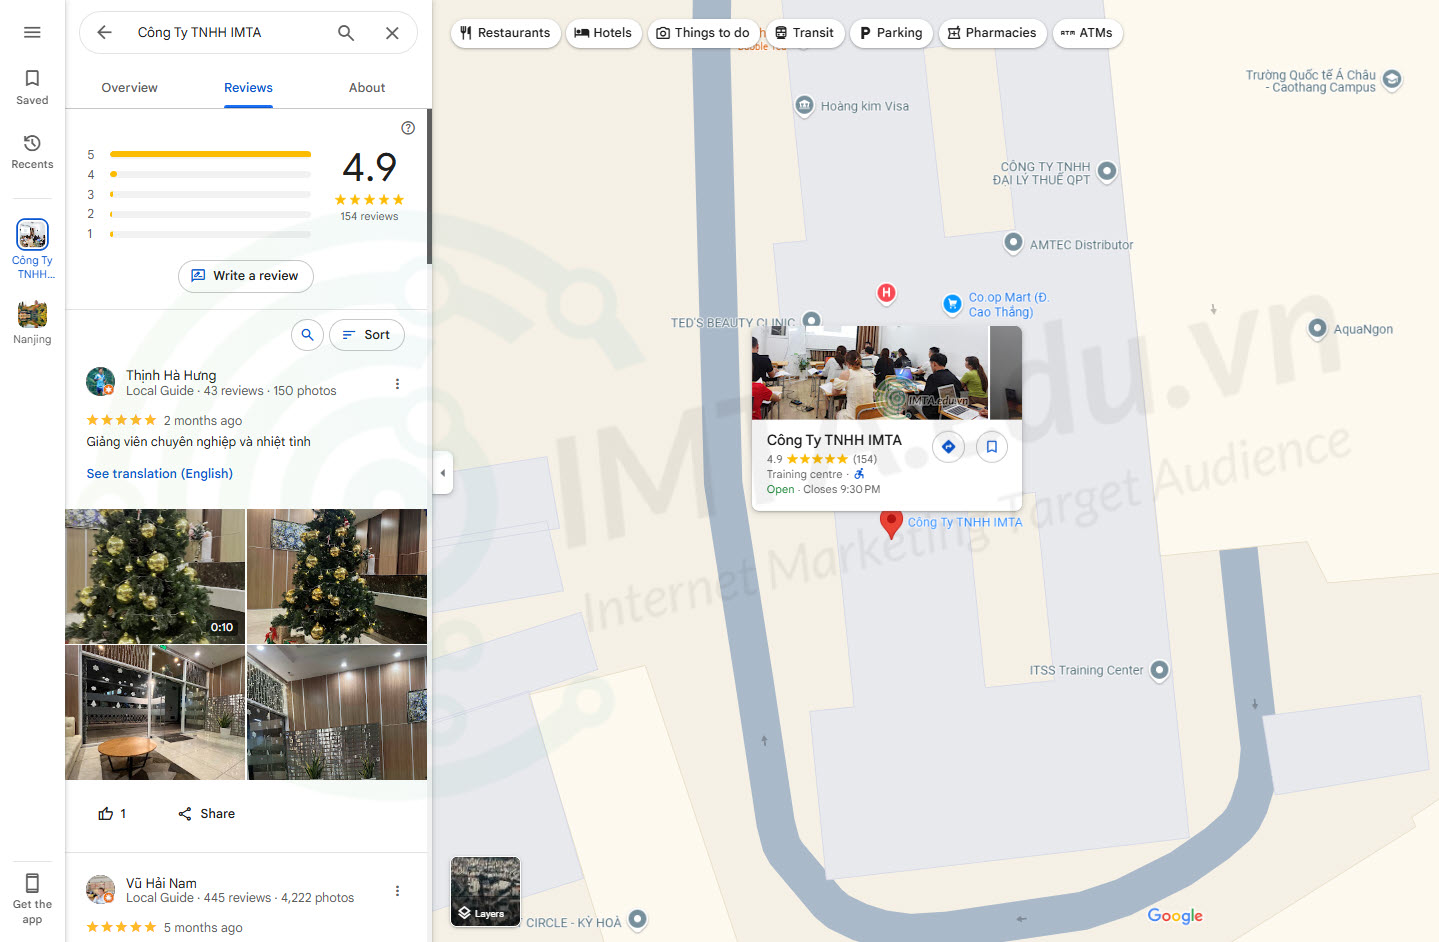
Task: Filter by 1-star rating bar
Action: tap(199, 234)
